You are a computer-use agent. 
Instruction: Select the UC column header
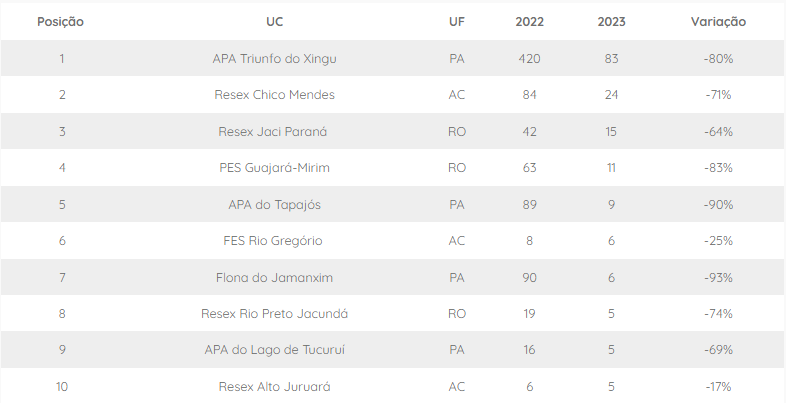[x=275, y=22]
